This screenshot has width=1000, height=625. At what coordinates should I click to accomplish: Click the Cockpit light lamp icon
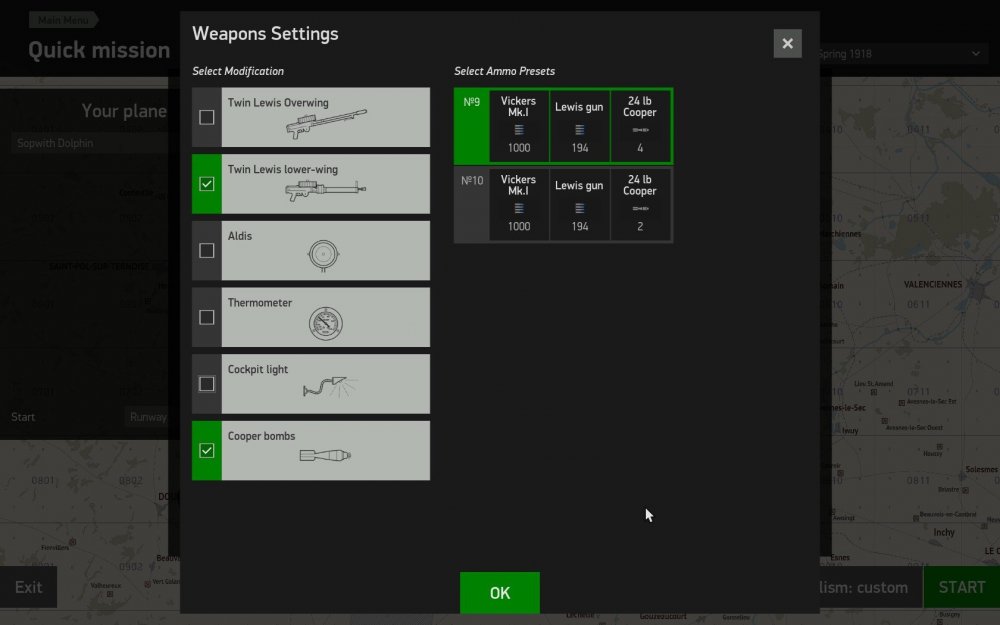330,386
